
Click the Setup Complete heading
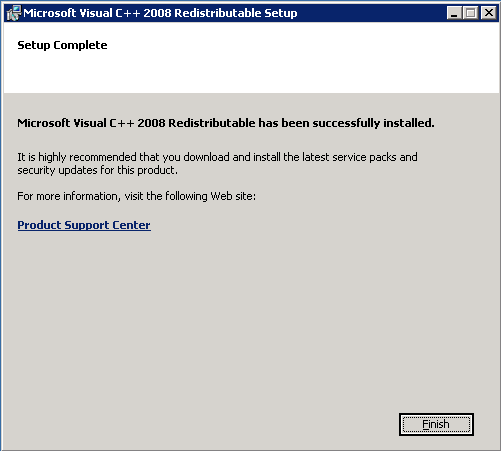pos(62,45)
